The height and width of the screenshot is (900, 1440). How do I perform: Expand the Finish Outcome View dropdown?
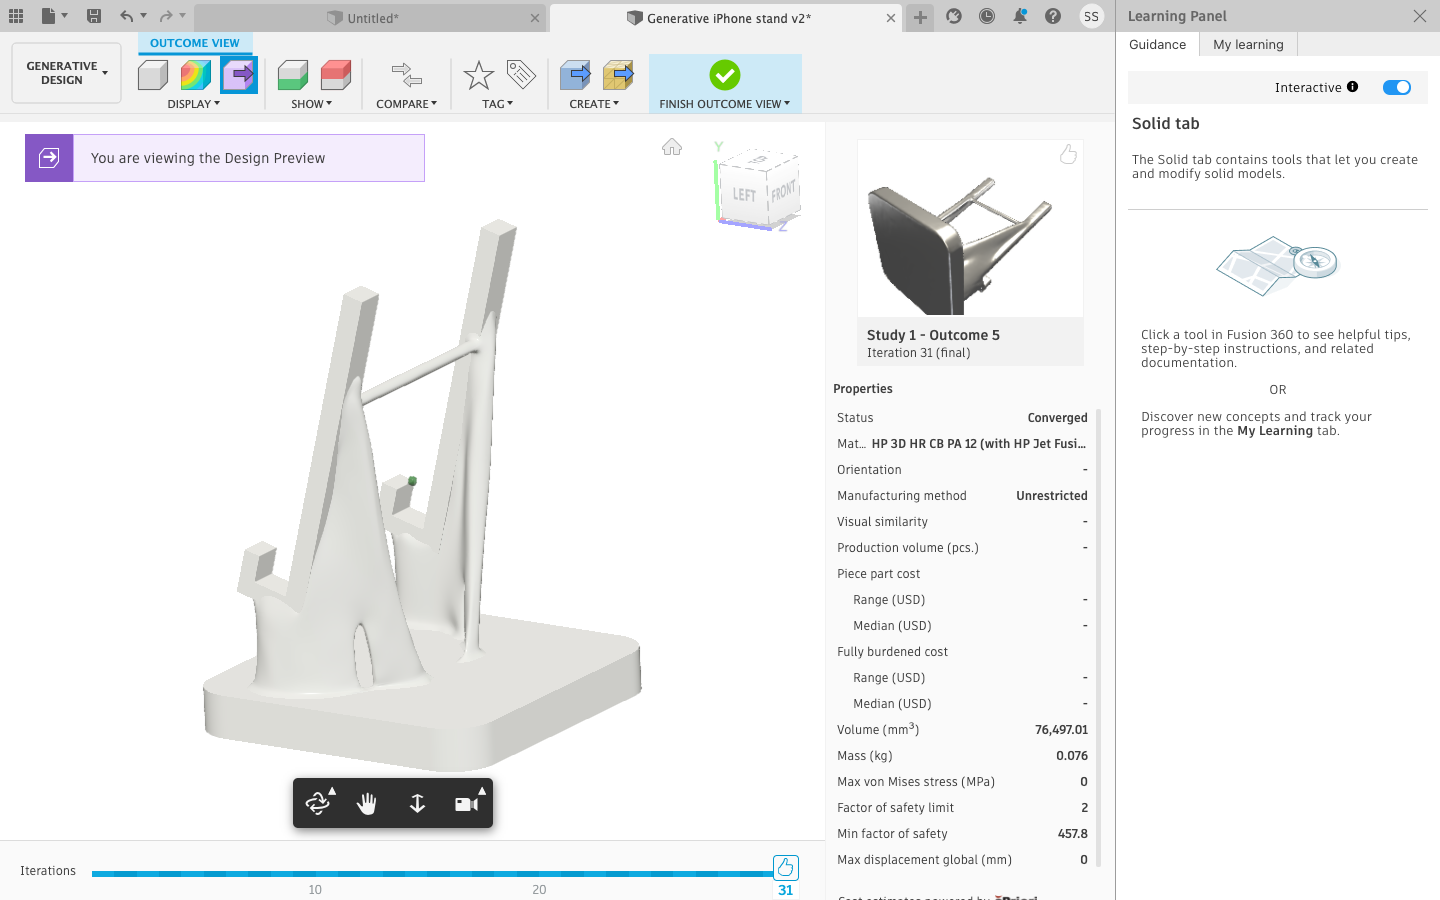click(725, 104)
